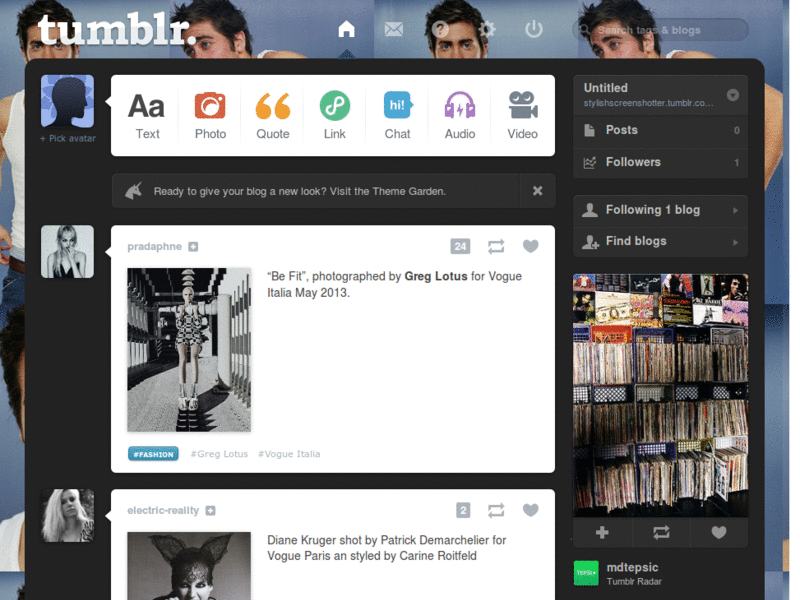Screen dimensions: 800x600
Task: Click the mdtepsic Radar avatar
Action: (x=586, y=573)
